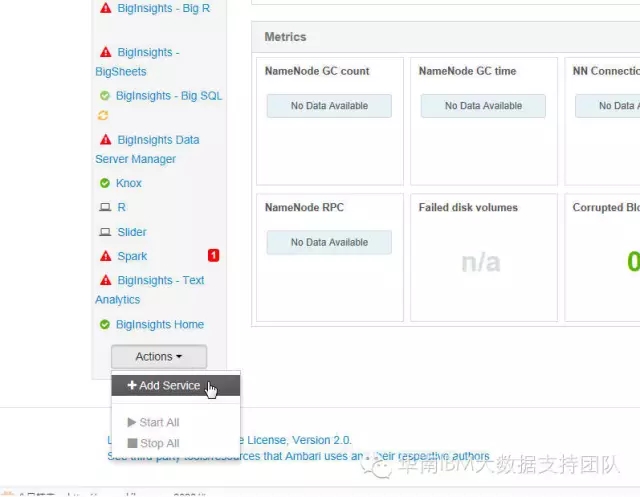The width and height of the screenshot is (640, 497).
Task: Click the play triangle icon next to Start All
Action: click(131, 422)
